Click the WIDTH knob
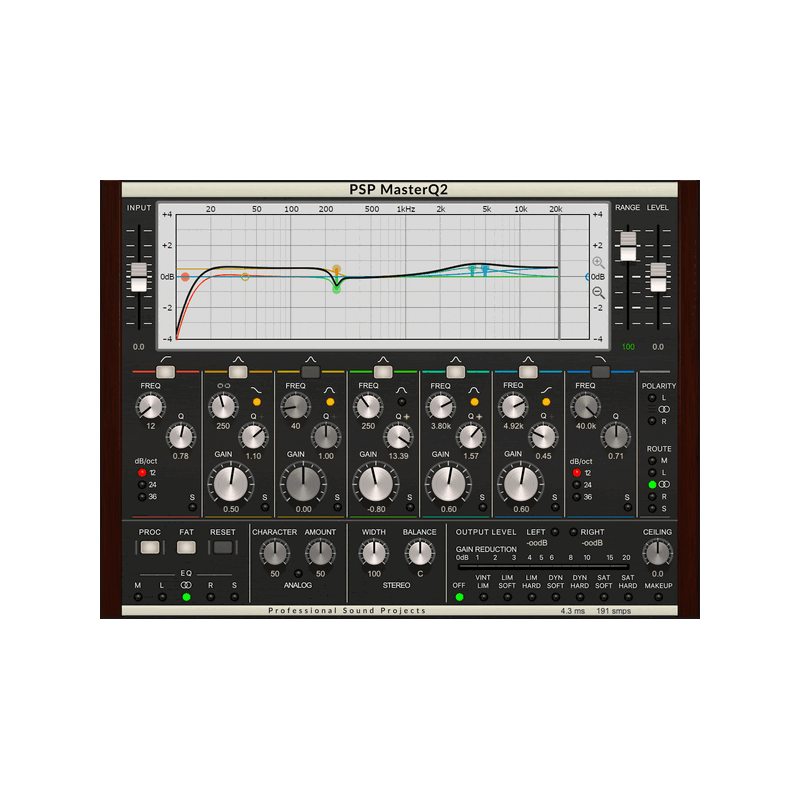The width and height of the screenshot is (800, 800). click(x=374, y=553)
